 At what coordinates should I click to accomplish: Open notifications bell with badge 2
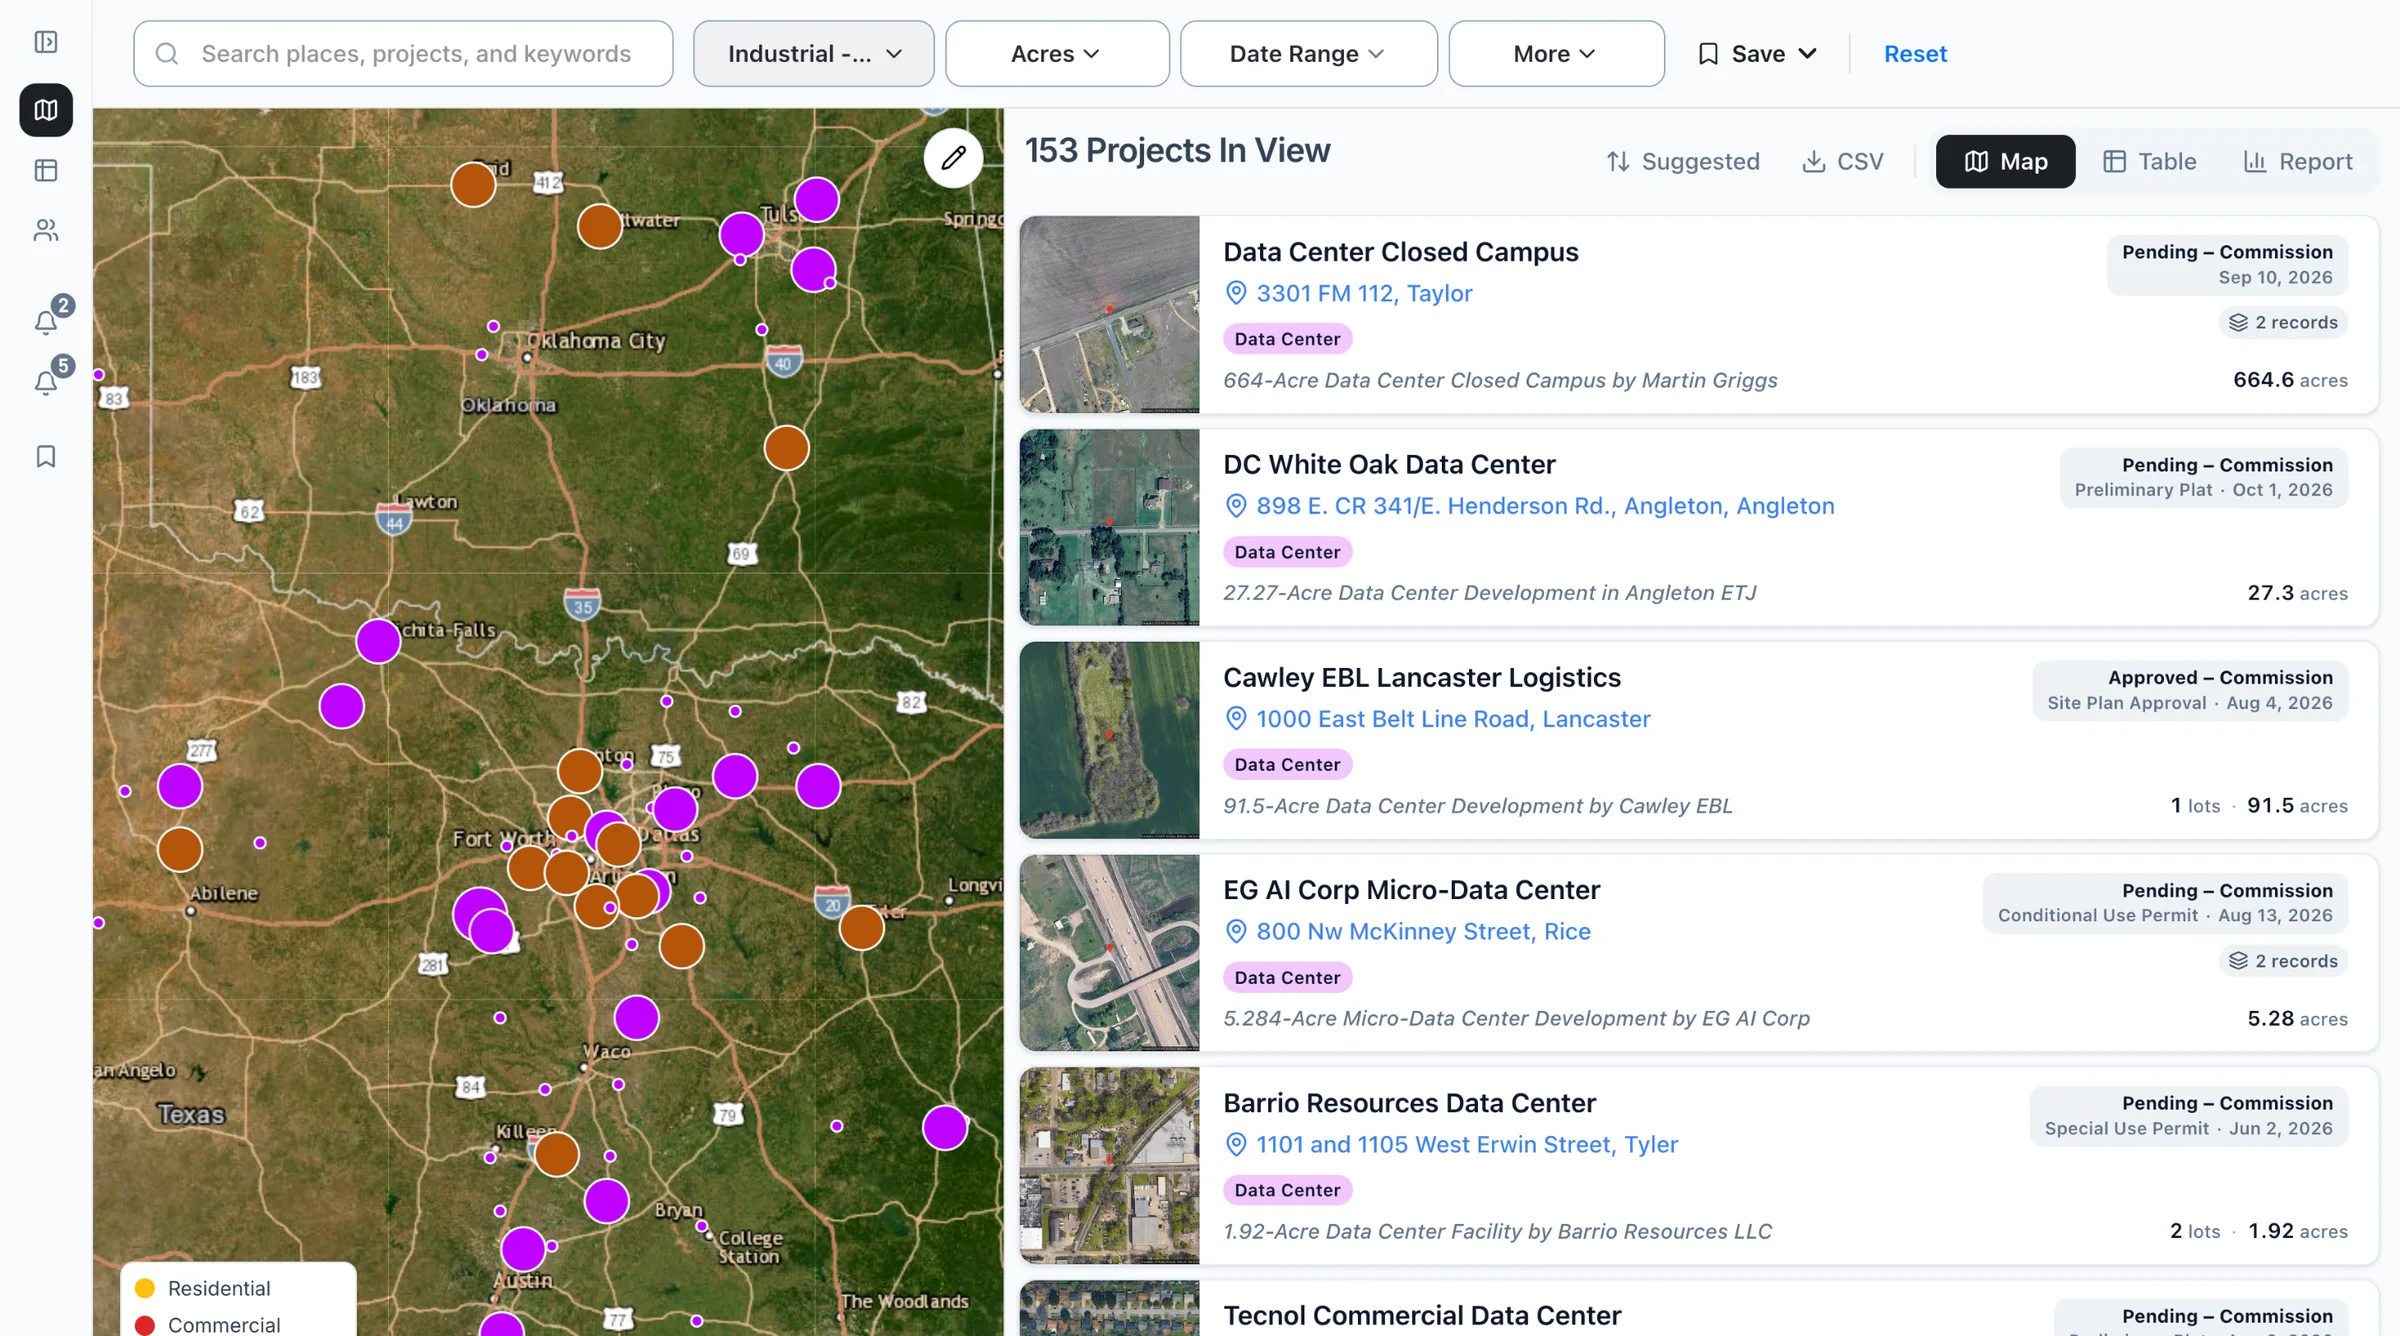[46, 321]
